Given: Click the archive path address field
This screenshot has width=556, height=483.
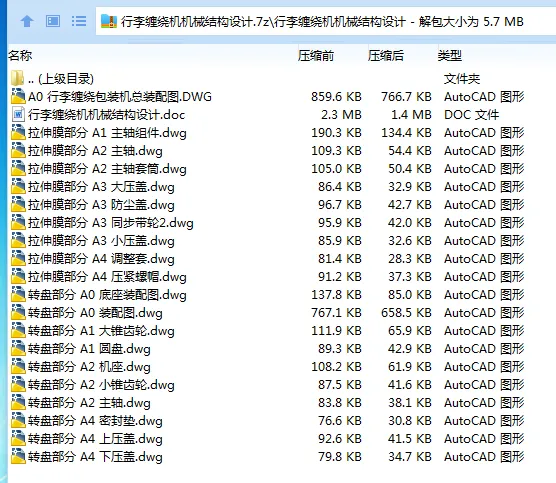Looking at the screenshot, I should pos(326,22).
